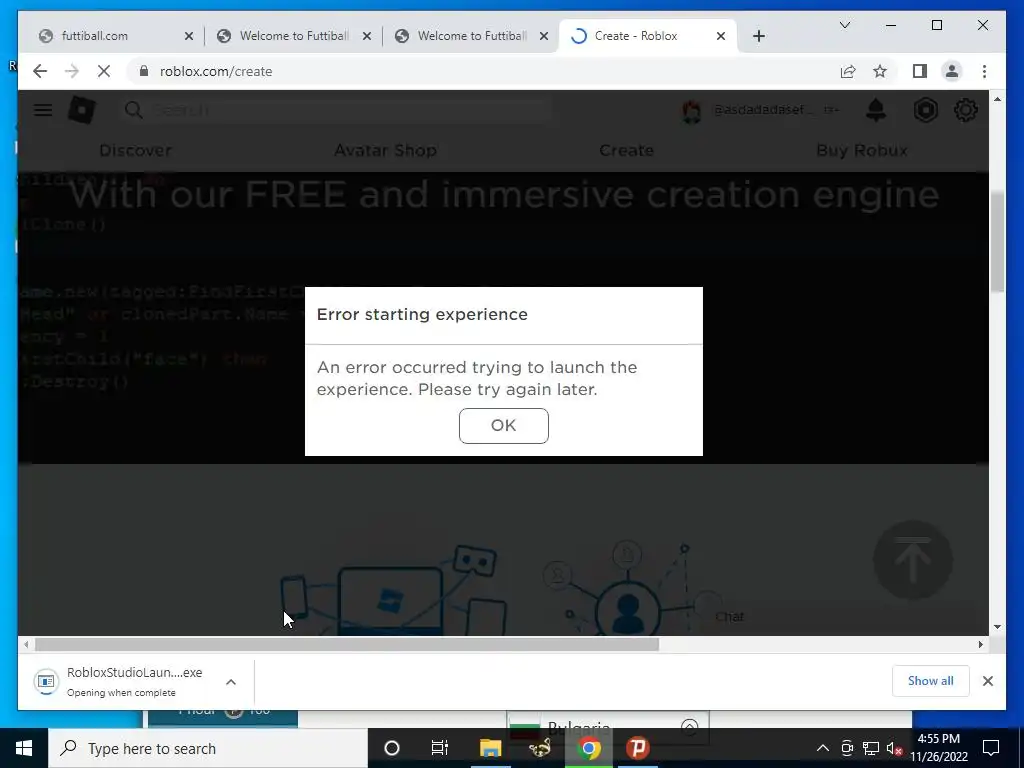Open the tab search dropdown

click(x=844, y=25)
